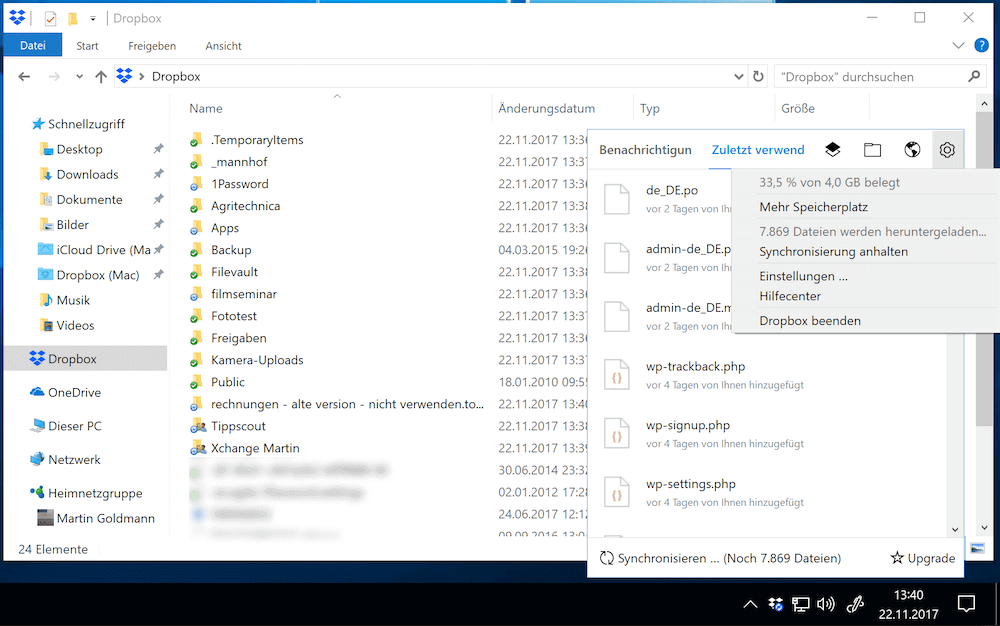Click the taskbar clock showing 13:40
This screenshot has height=626, width=1000.
908,604
